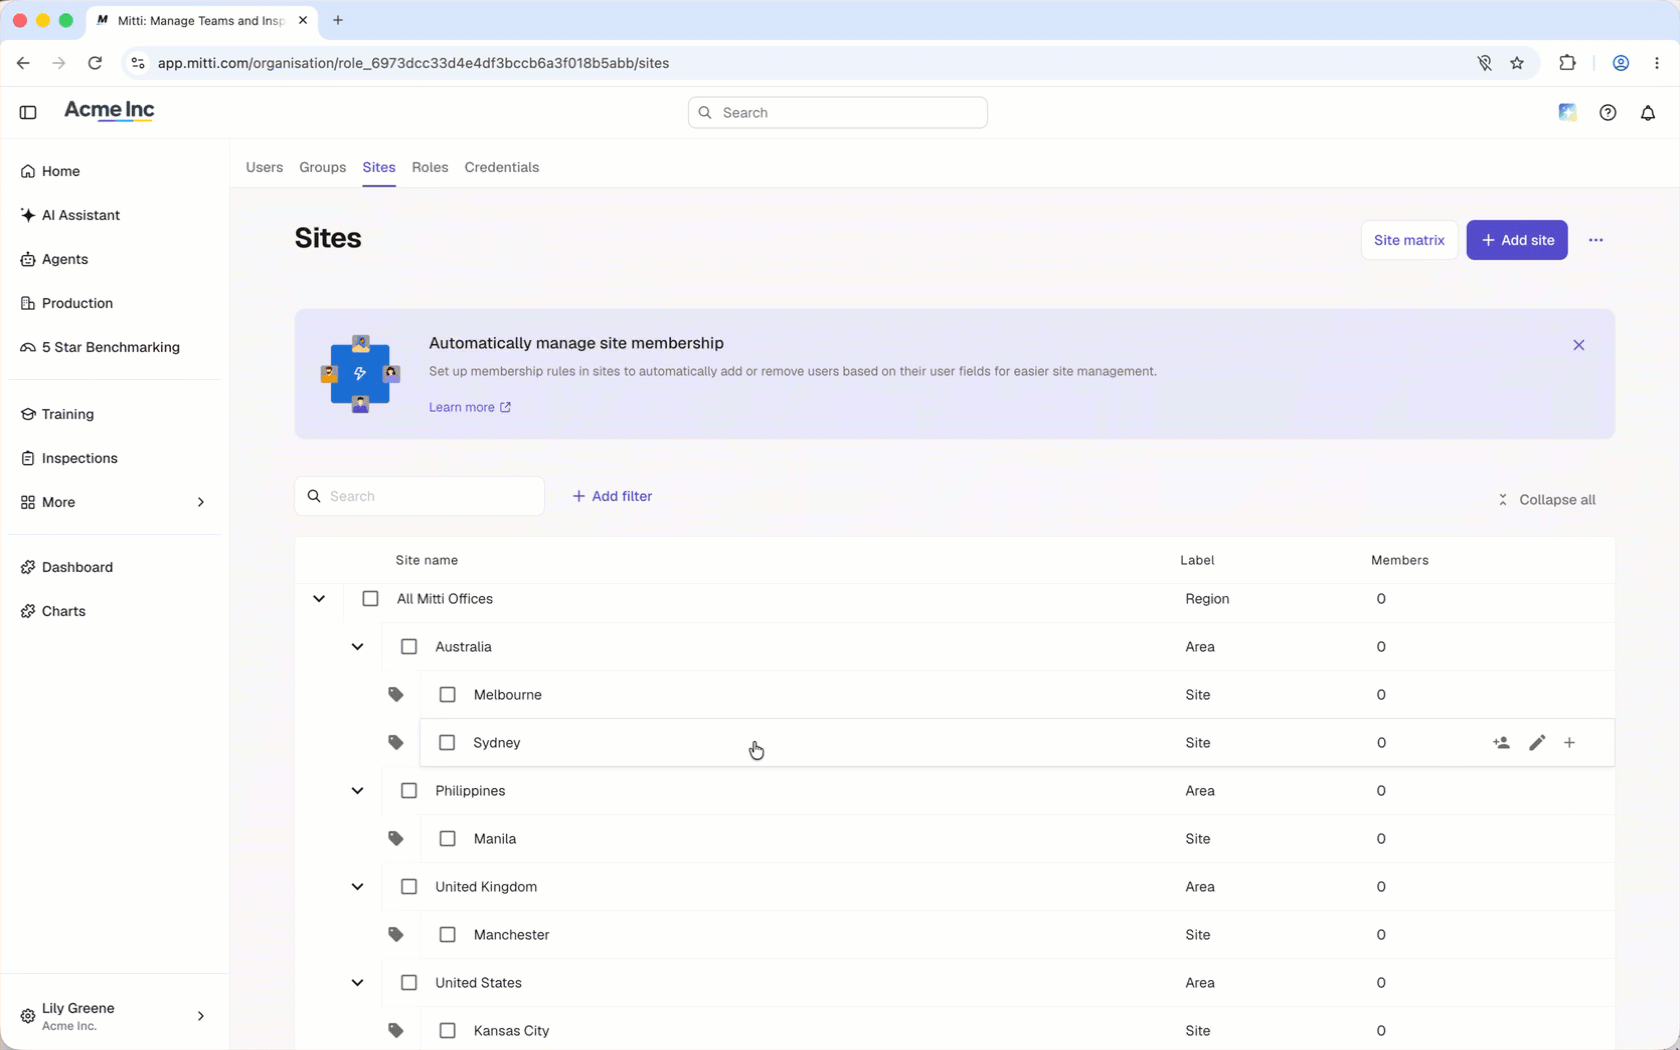Go back in browser history

tap(23, 63)
